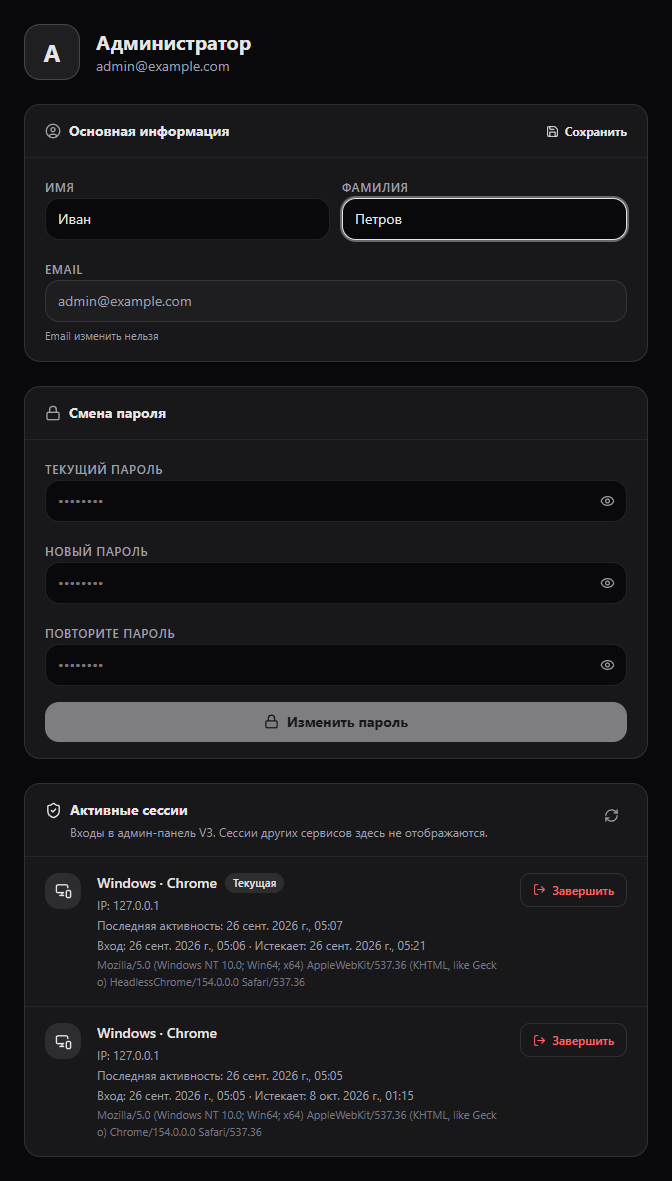This screenshot has width=672, height=1181.
Task: Select the Повторите пароль input field
Action: click(x=336, y=665)
